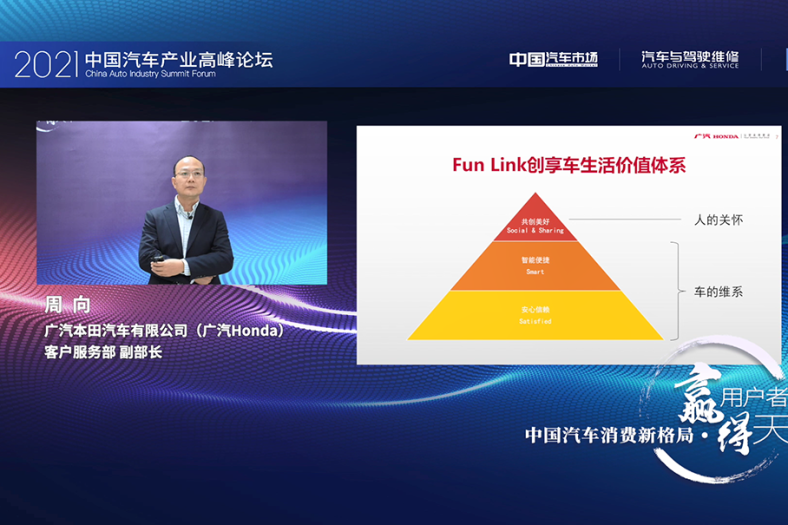Click the China Auto Industry Summit Forum subtitle
The height and width of the screenshot is (525, 788).
[x=150, y=73]
